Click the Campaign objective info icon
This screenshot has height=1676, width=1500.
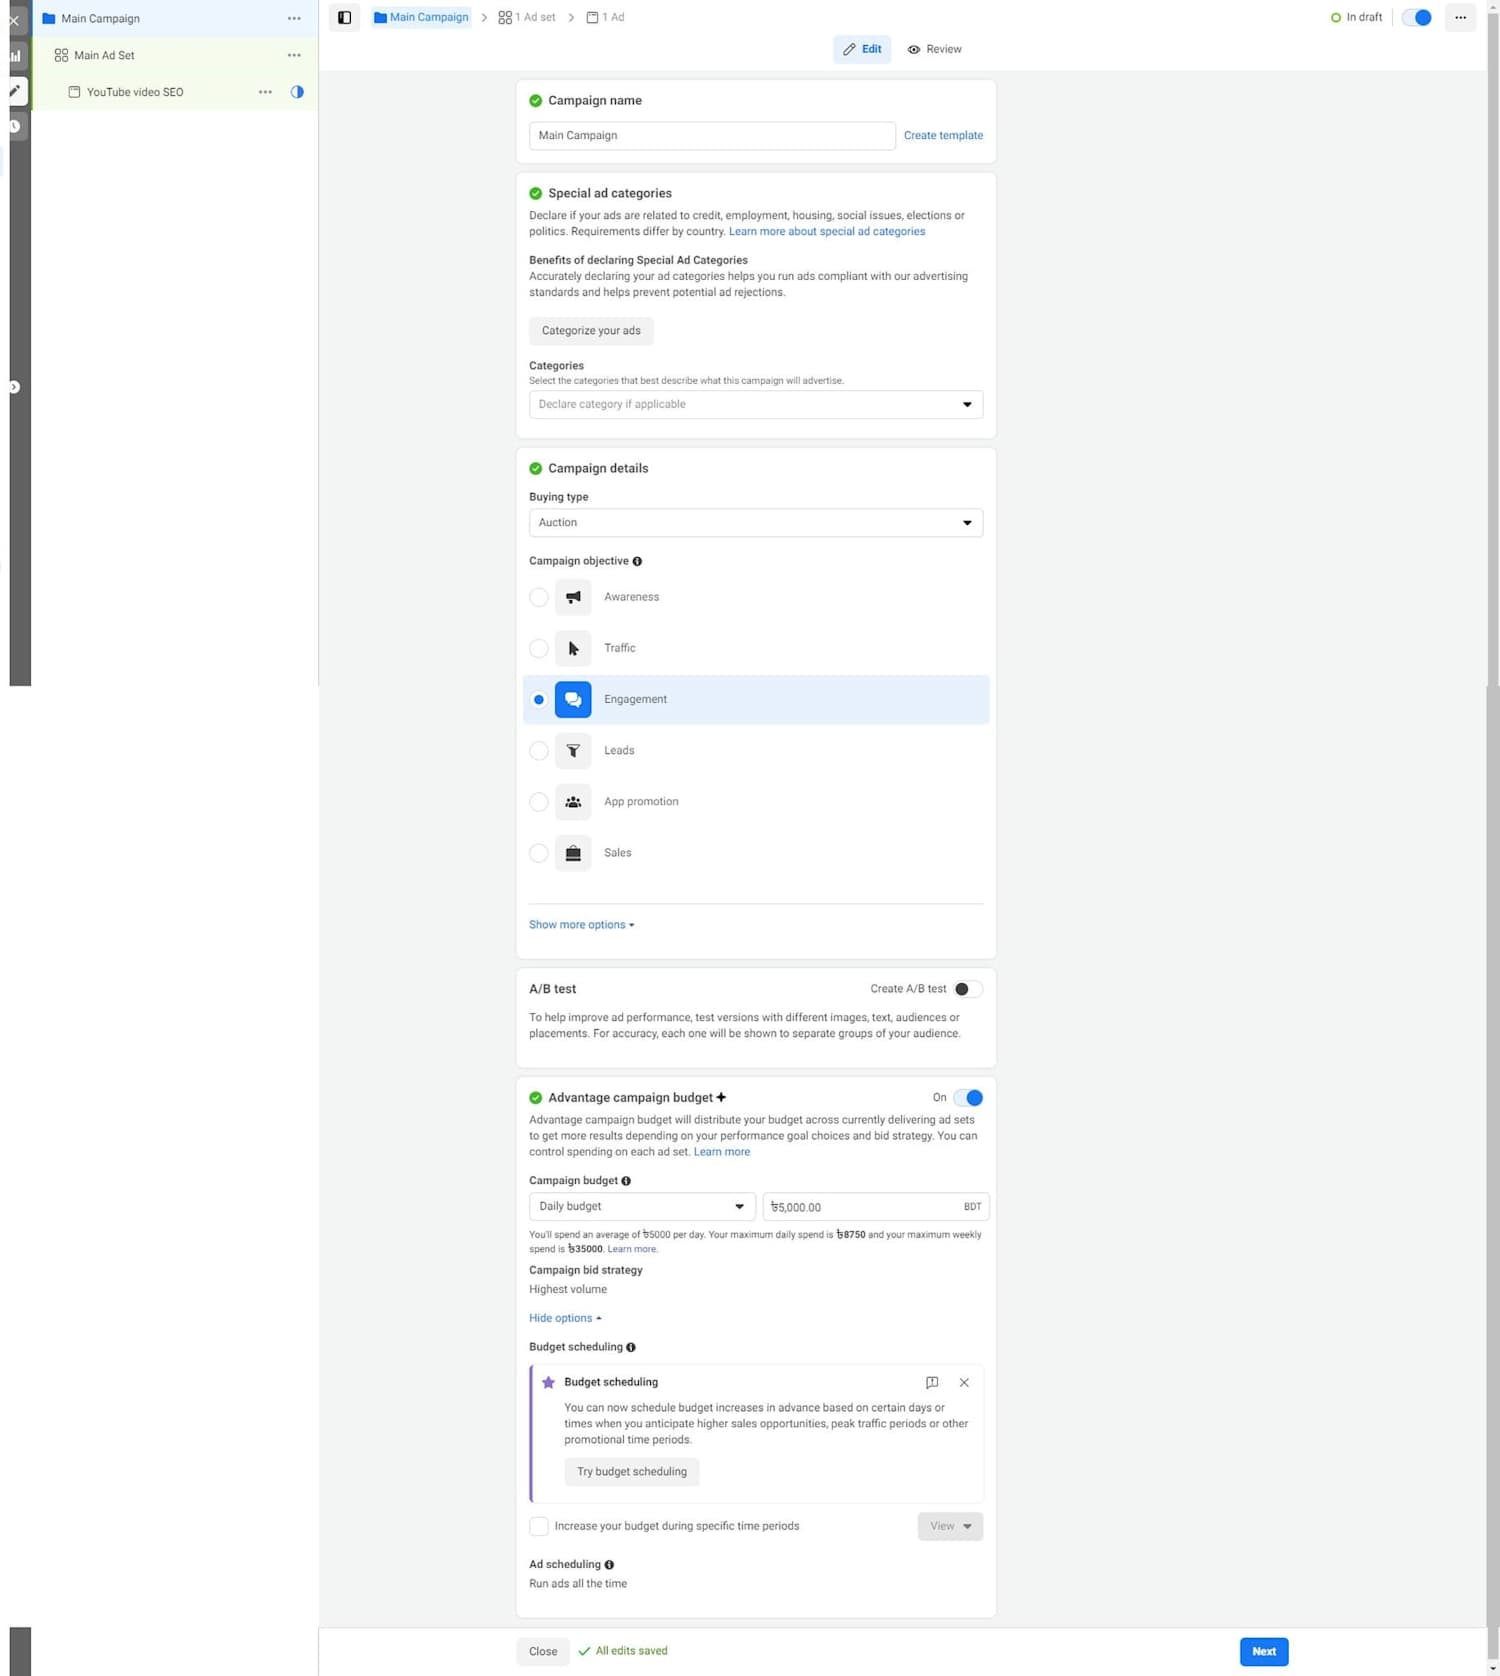637,561
